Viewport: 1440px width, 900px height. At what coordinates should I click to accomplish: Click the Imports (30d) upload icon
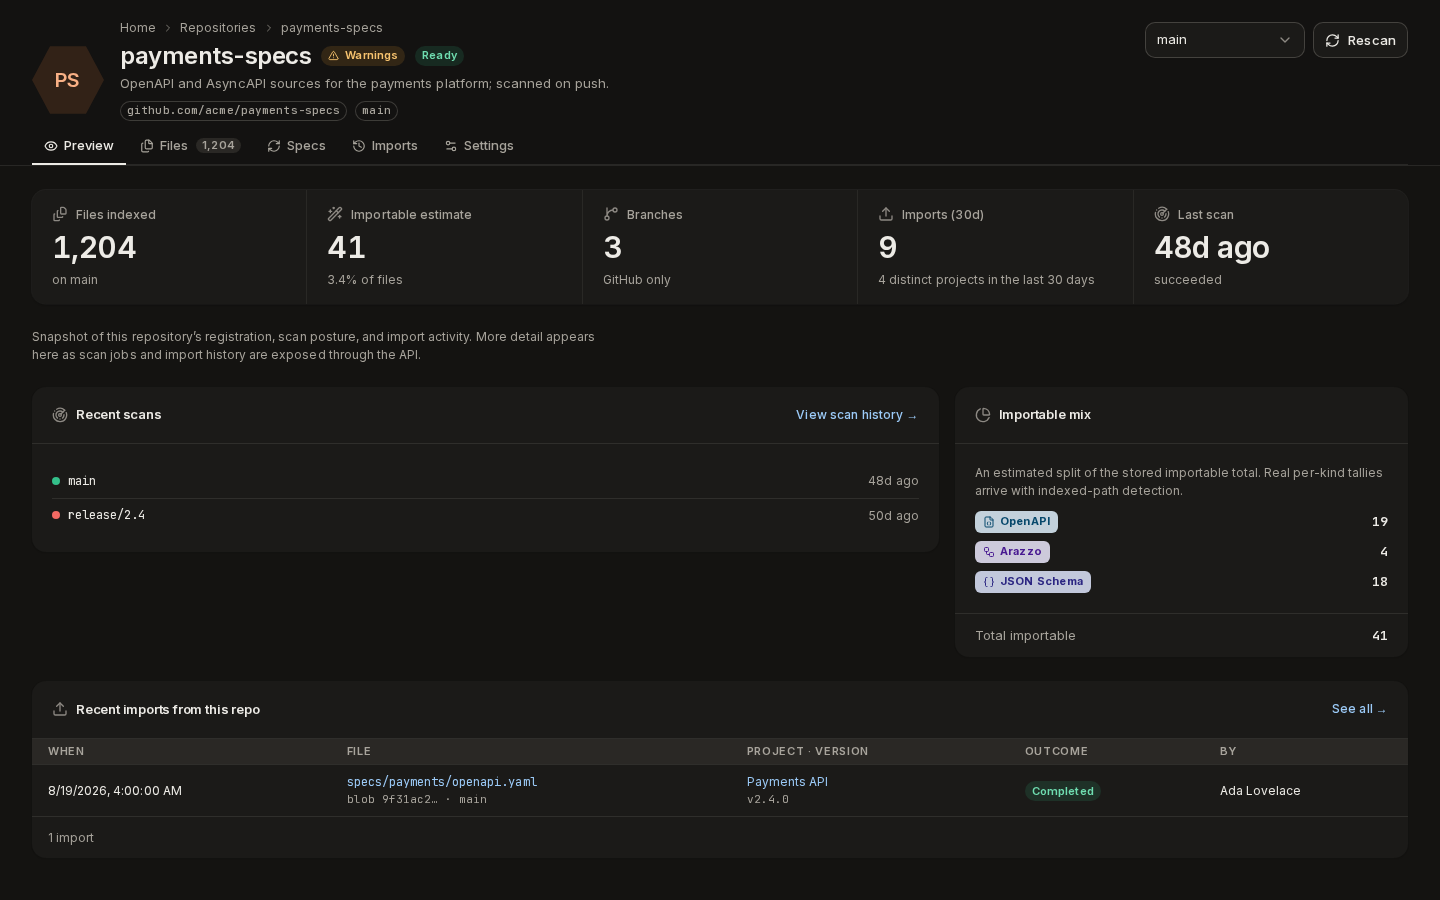pyautogui.click(x=886, y=214)
